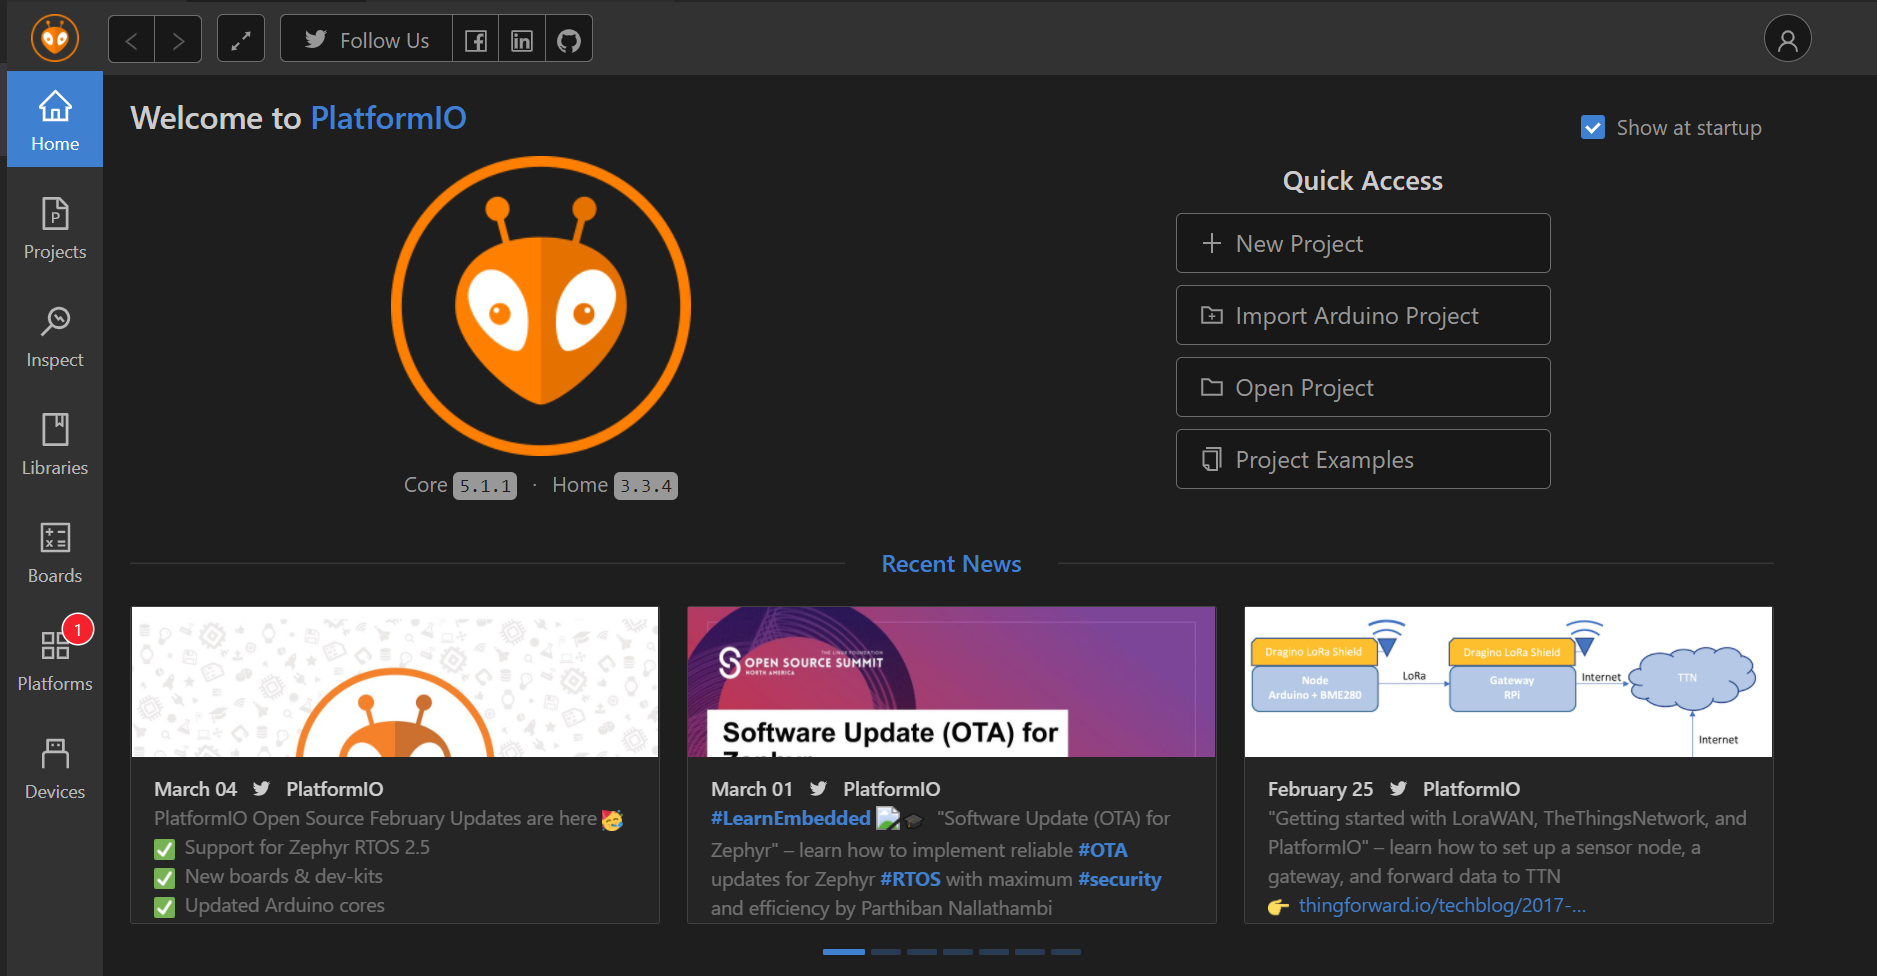The width and height of the screenshot is (1877, 976).
Task: Create a New Project
Action: pyautogui.click(x=1363, y=243)
